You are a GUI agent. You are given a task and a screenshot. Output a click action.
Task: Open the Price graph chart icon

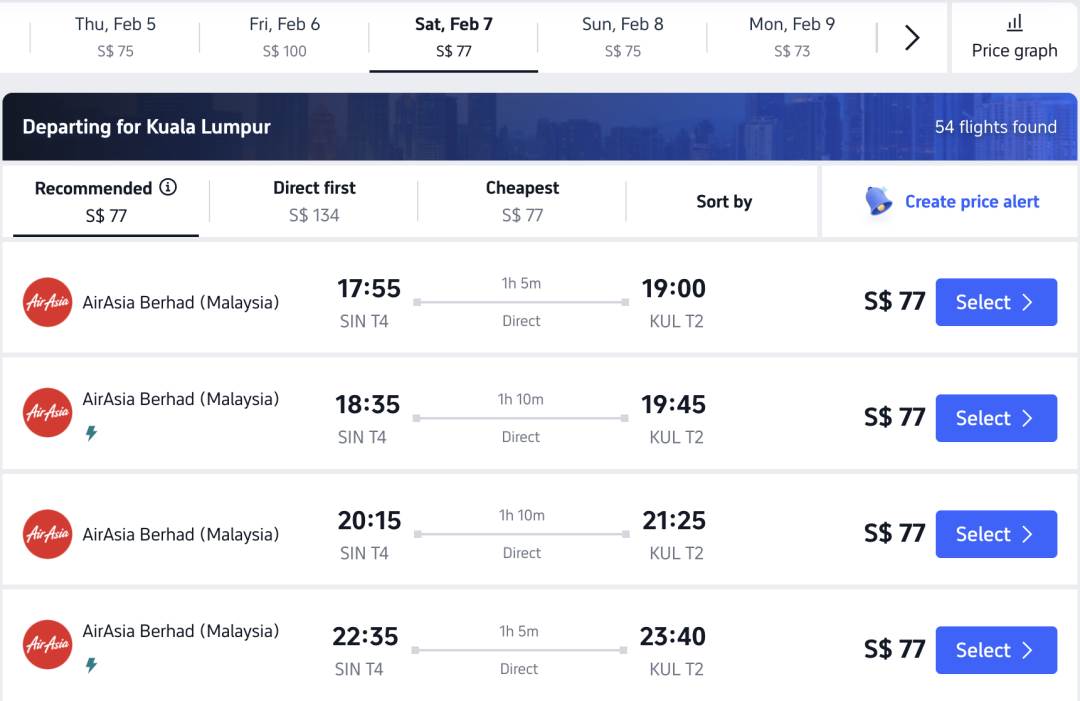[1014, 23]
